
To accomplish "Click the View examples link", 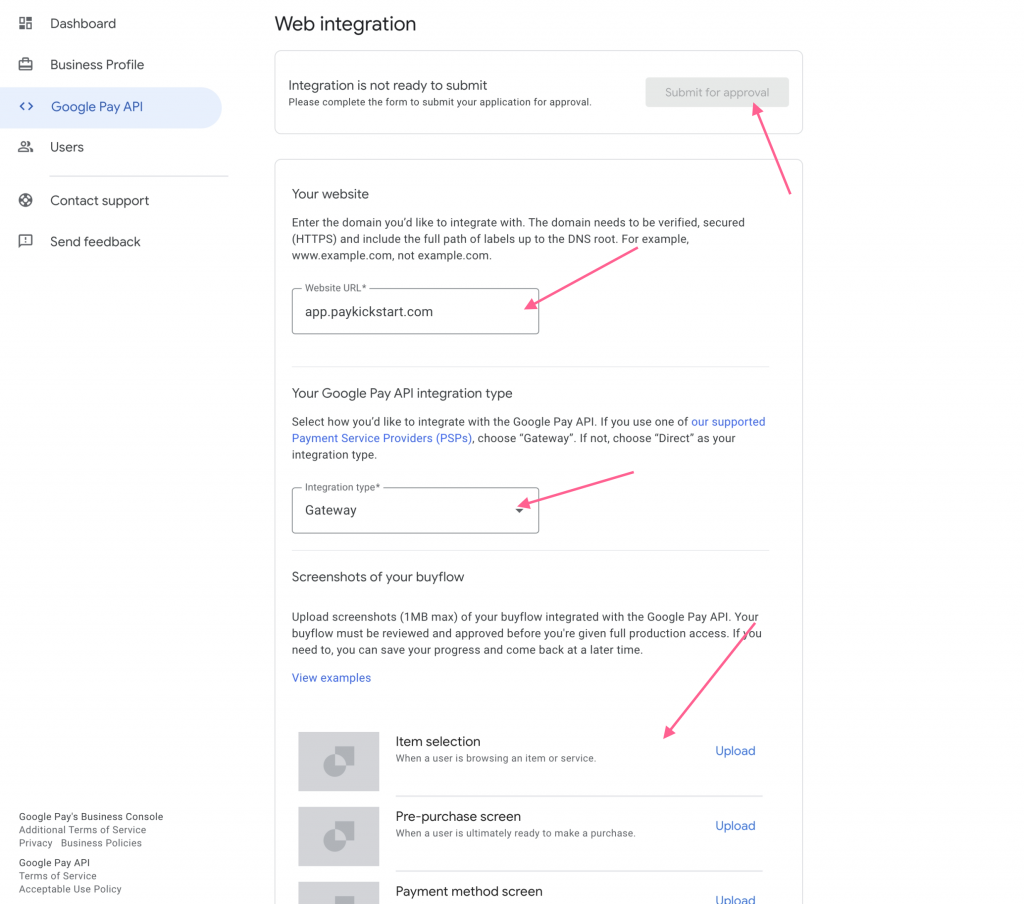I will click(x=331, y=678).
